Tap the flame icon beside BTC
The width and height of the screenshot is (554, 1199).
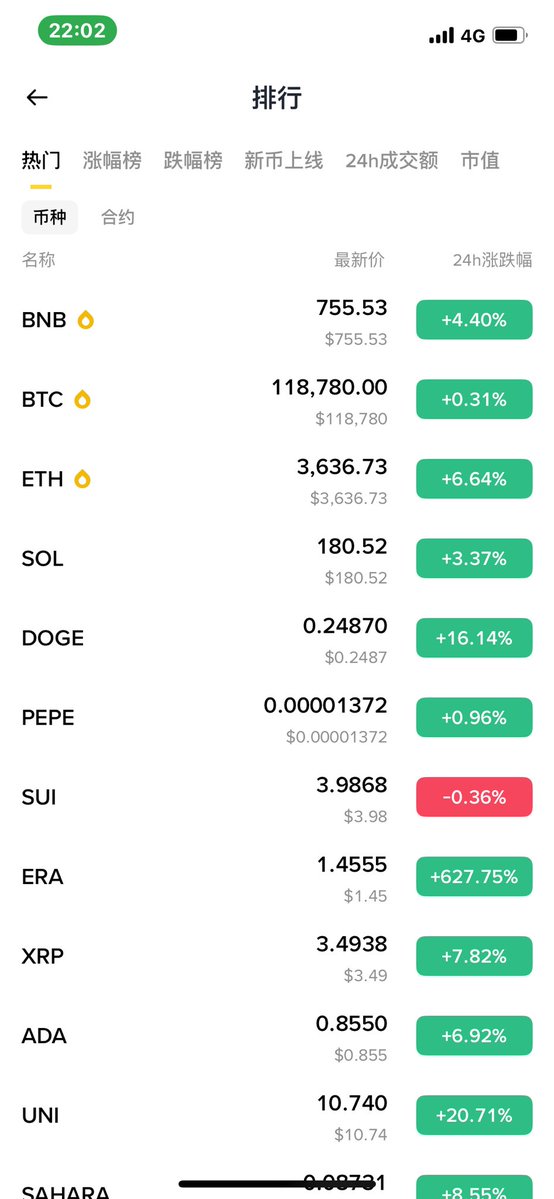pos(82,399)
